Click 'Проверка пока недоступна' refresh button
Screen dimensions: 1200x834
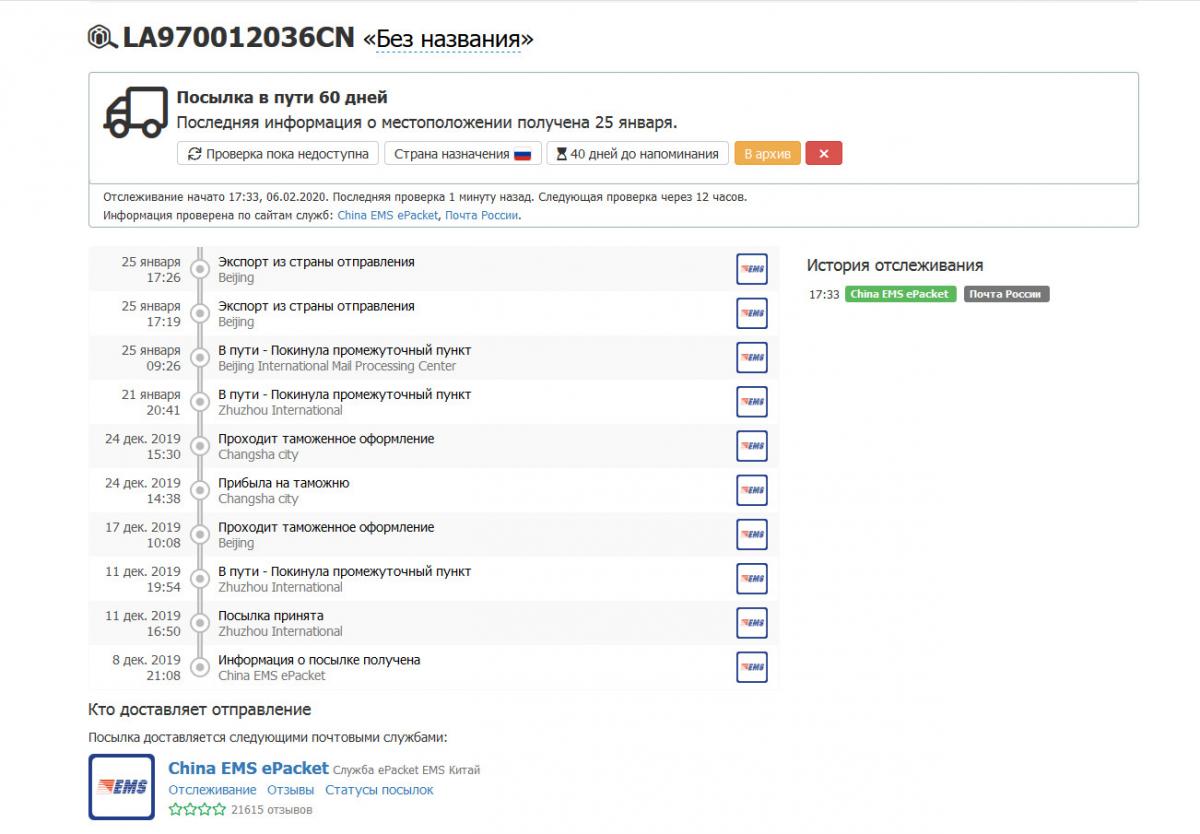point(278,154)
